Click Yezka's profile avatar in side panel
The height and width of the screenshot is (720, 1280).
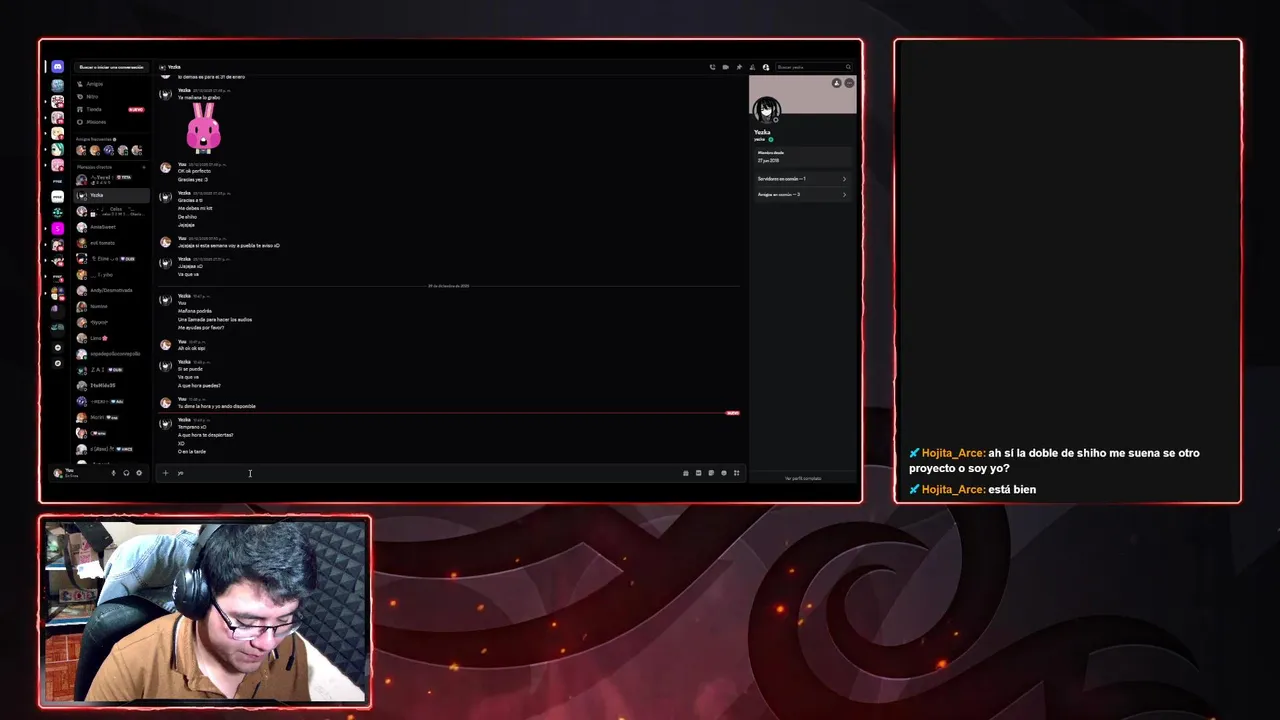[x=767, y=110]
